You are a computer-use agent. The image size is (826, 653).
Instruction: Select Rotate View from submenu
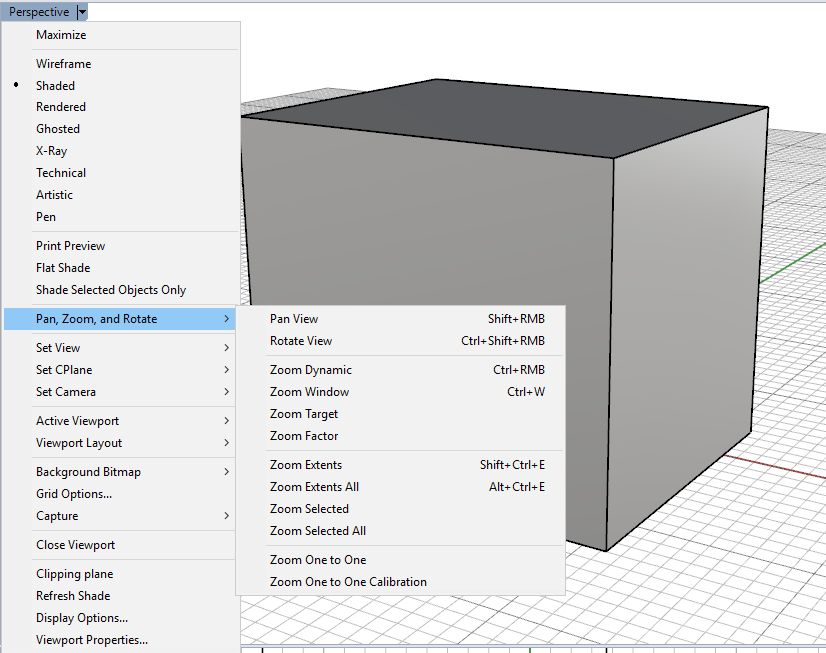(x=400, y=341)
